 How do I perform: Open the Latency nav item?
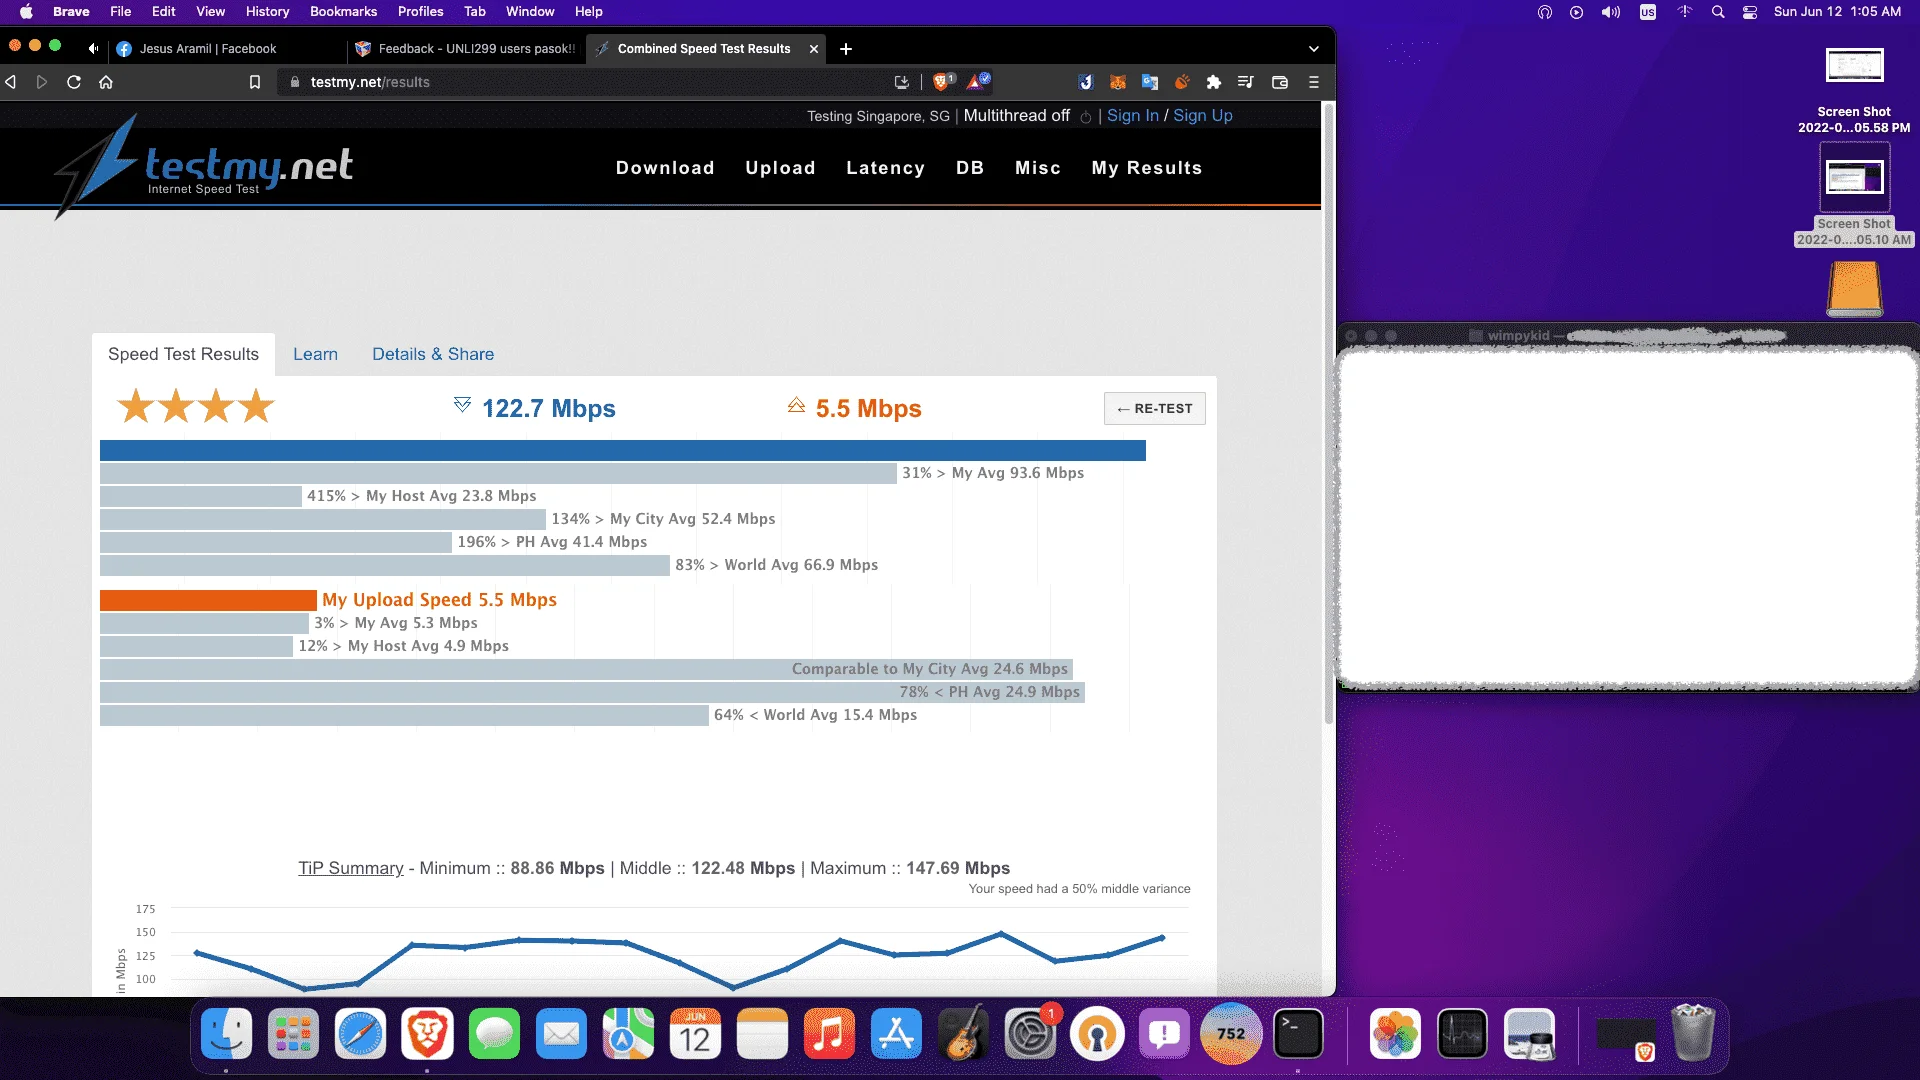coord(885,168)
